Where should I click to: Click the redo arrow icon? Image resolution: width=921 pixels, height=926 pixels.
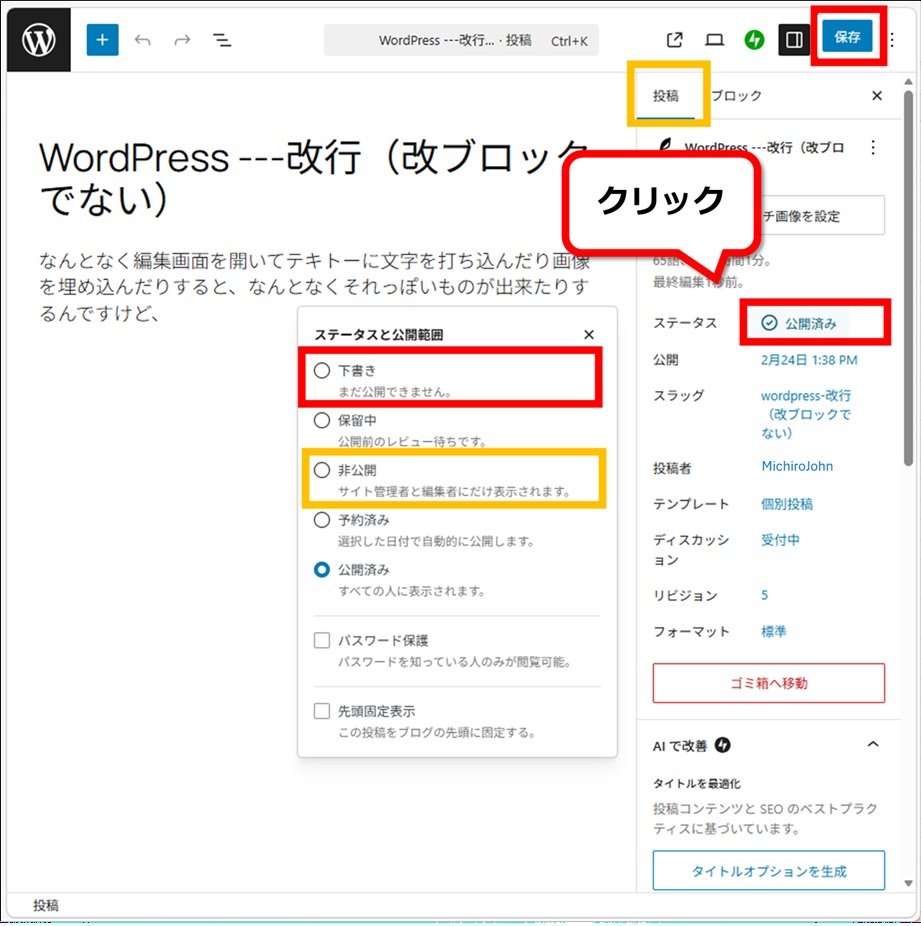coord(182,40)
